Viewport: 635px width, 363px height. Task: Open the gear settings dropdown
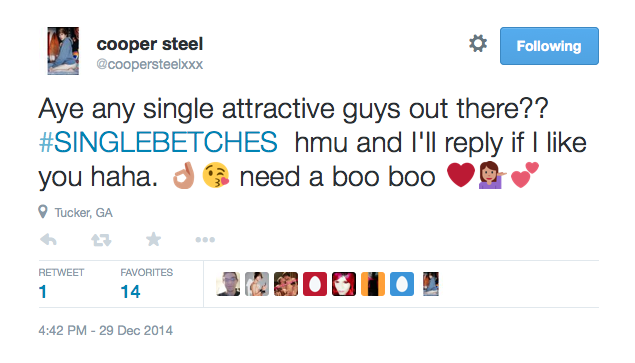click(478, 43)
